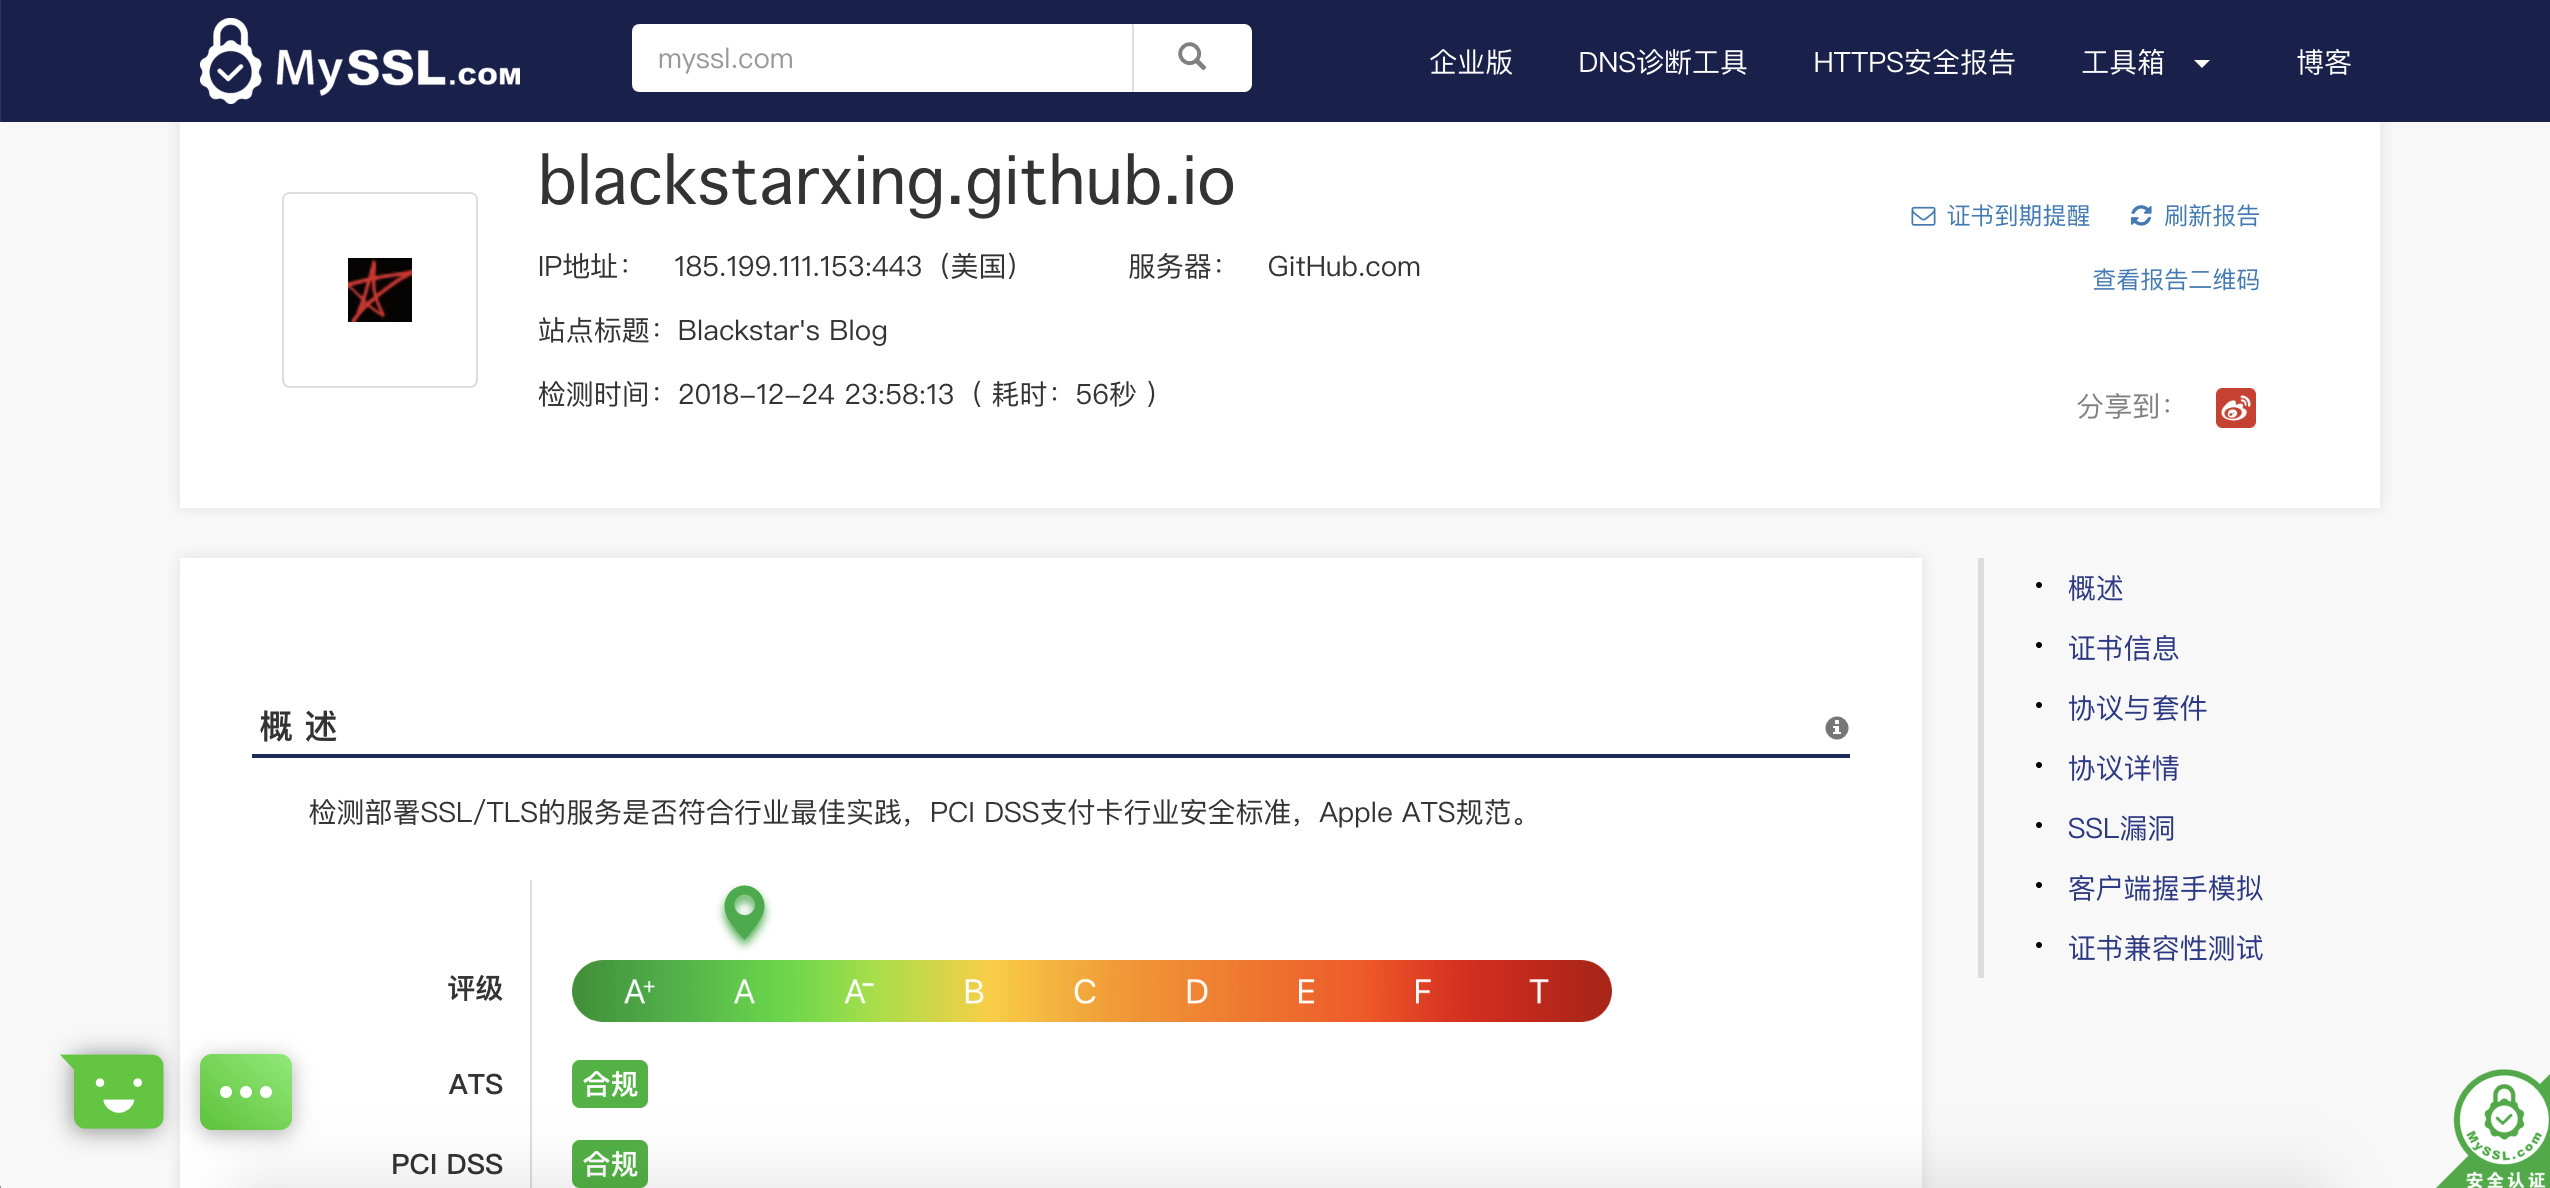Click the Blackstar's Blog site title
This screenshot has height=1188, width=2550.
coord(782,331)
